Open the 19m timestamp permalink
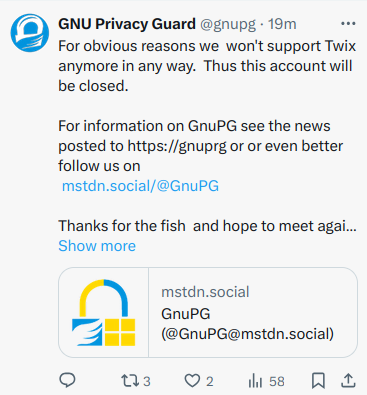Image resolution: width=367 pixels, height=395 pixels. [282, 24]
